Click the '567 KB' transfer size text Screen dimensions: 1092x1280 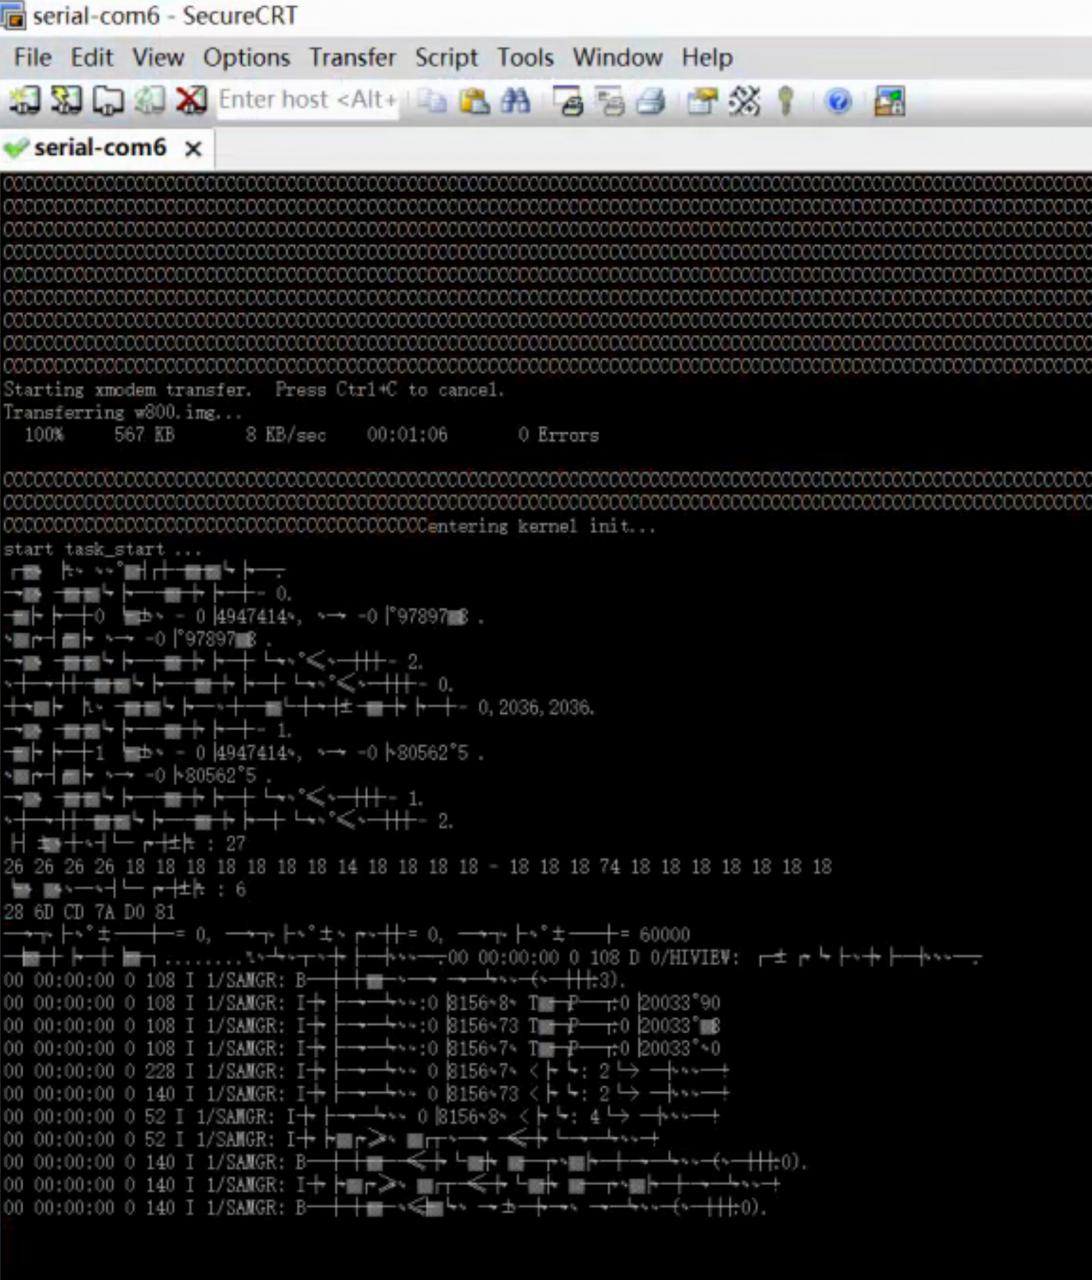pos(144,435)
